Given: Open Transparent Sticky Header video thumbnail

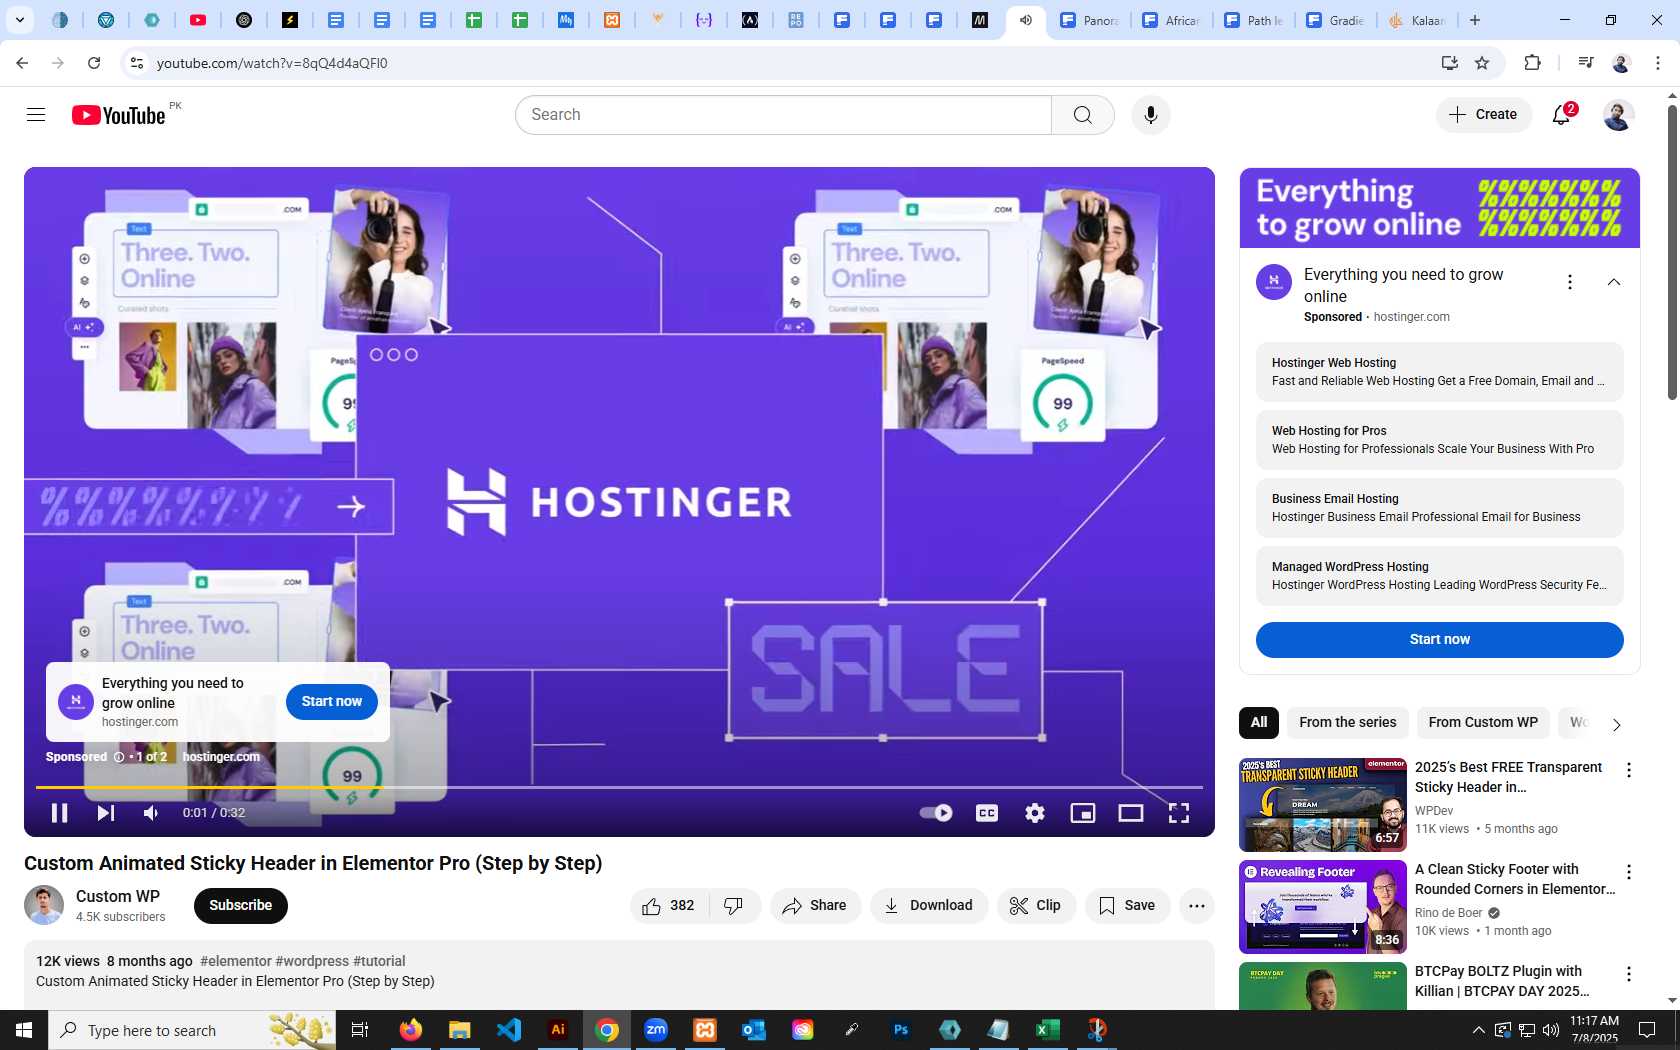Looking at the screenshot, I should [1323, 805].
